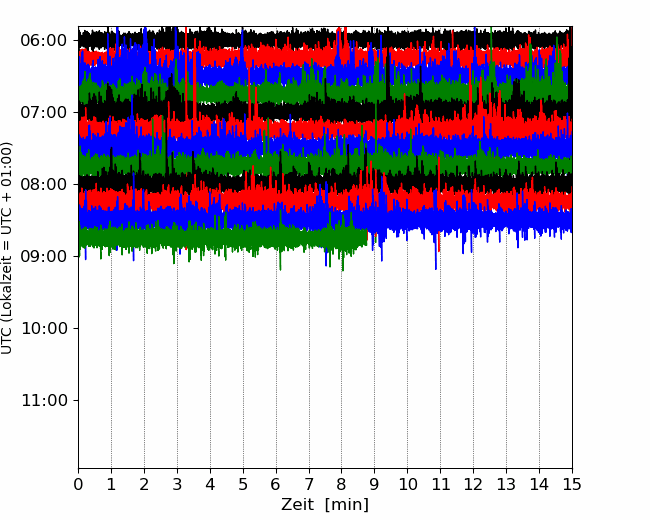Click the x-axis tick label 5
The height and width of the screenshot is (520, 650).
tap(243, 484)
